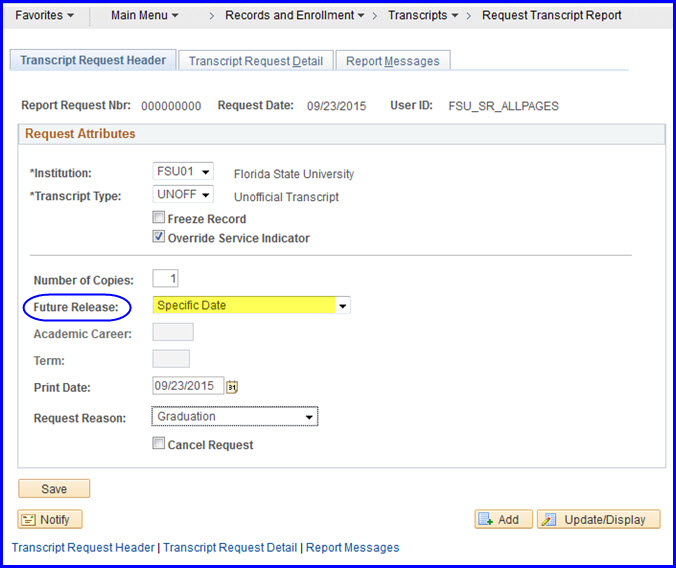Screen dimensions: 676x568
Task: Enable the Freeze Record checkbox
Action: click(x=158, y=218)
